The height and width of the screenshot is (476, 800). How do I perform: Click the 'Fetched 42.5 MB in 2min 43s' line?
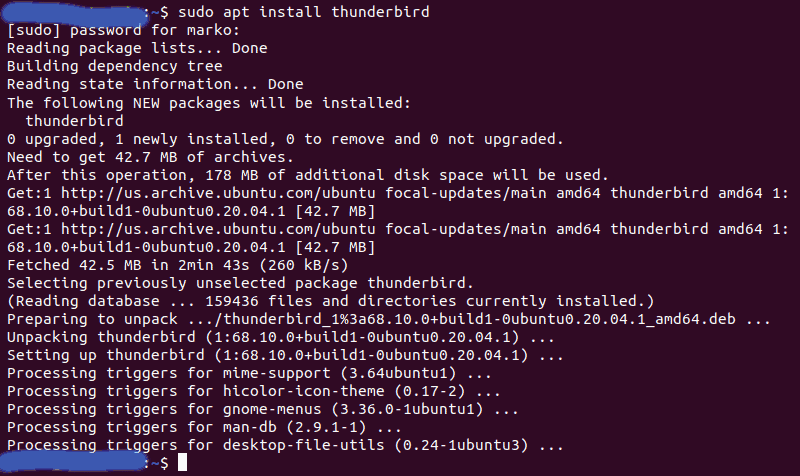click(177, 265)
